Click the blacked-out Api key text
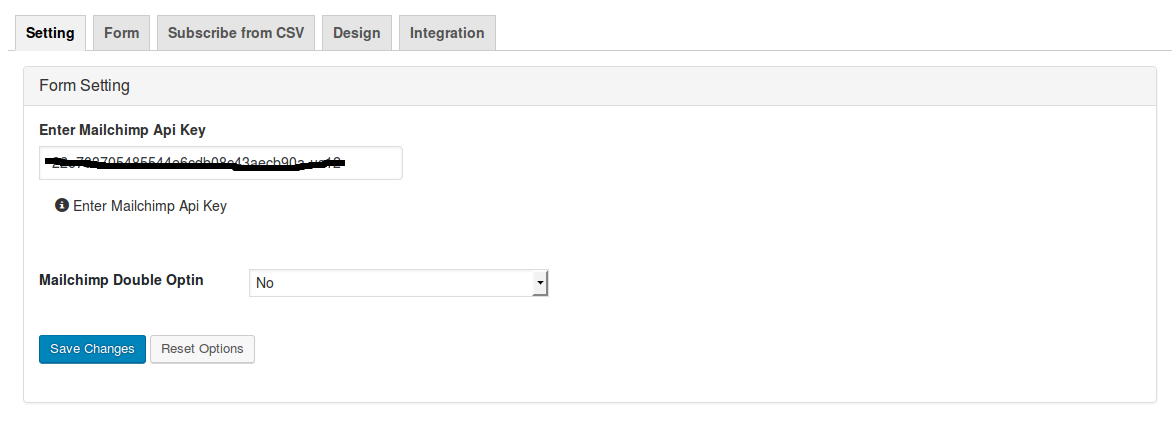This screenshot has height=431, width=1173. 195,162
